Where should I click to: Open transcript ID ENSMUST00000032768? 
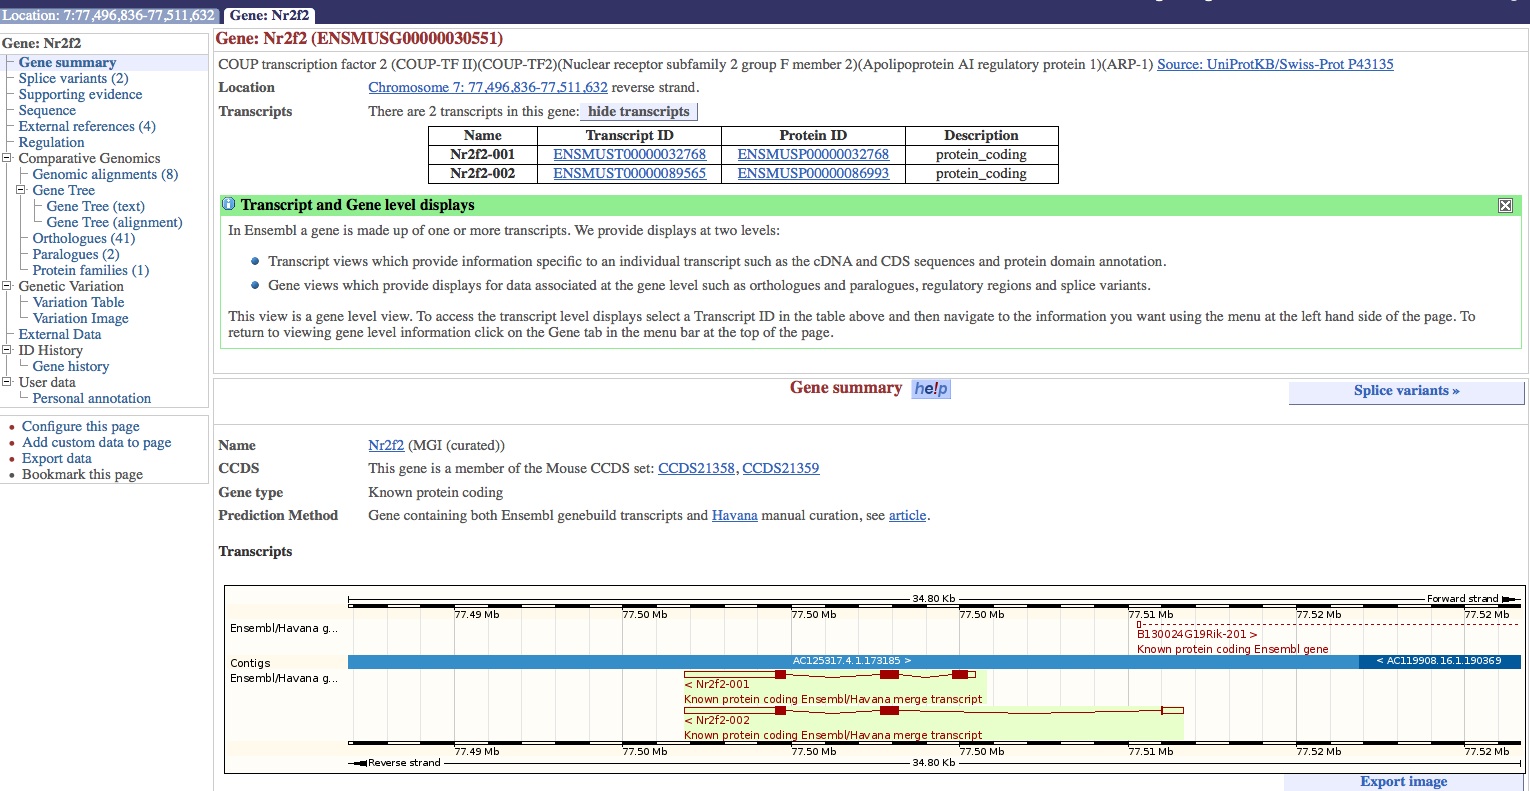[629, 154]
